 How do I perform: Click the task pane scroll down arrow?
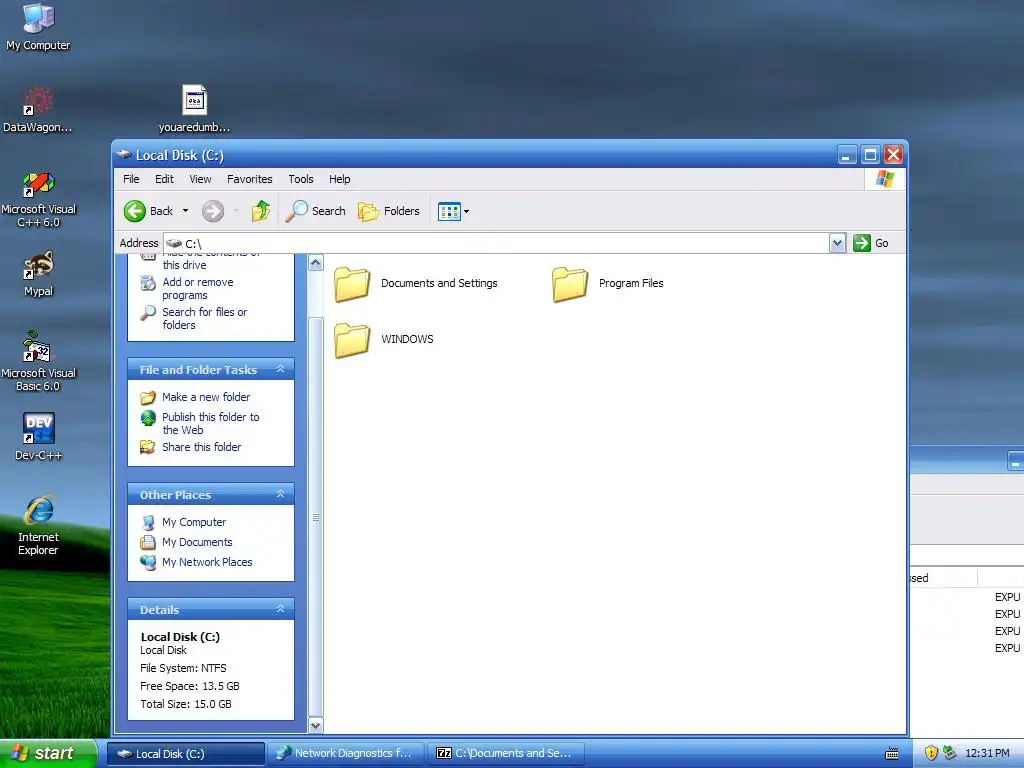coord(315,725)
